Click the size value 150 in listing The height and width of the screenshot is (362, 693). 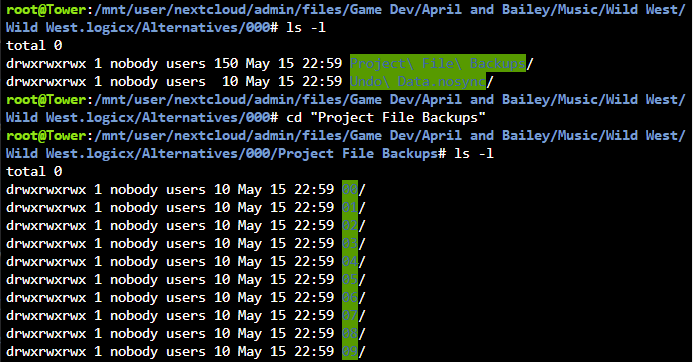click(226, 64)
